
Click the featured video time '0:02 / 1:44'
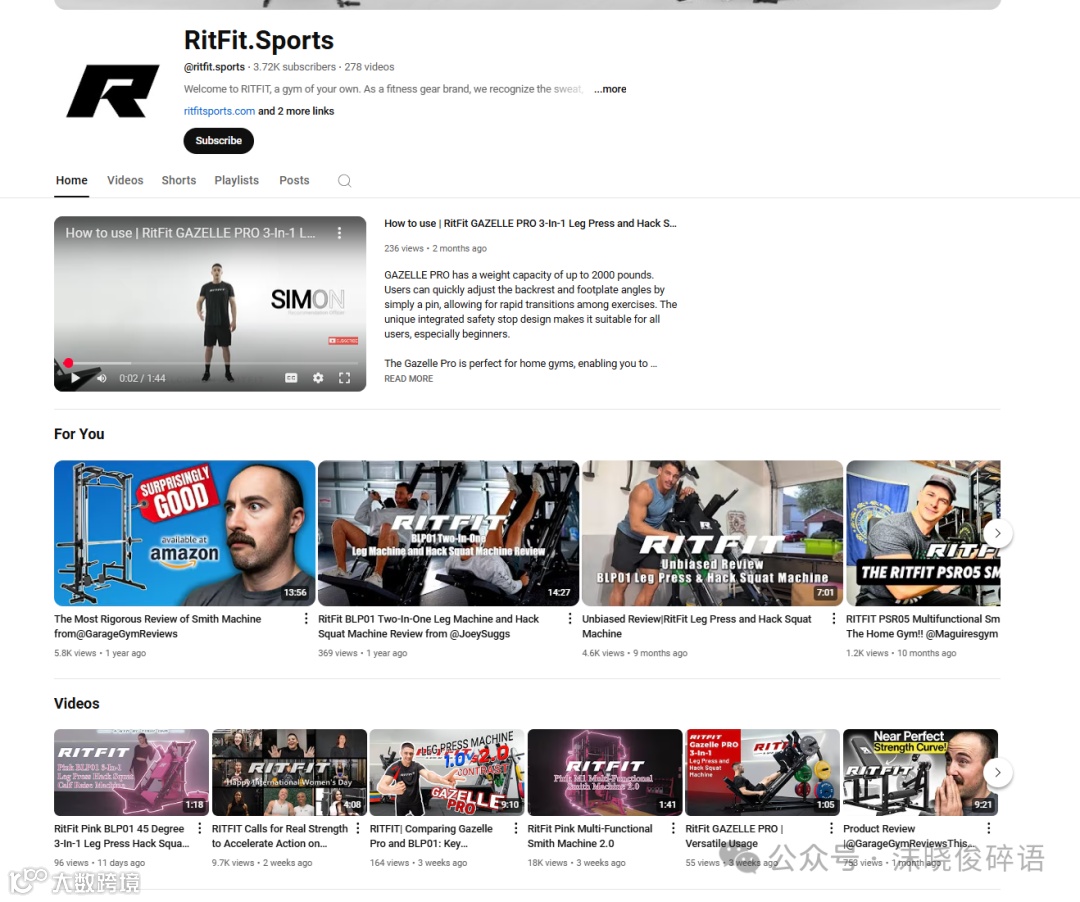point(142,378)
